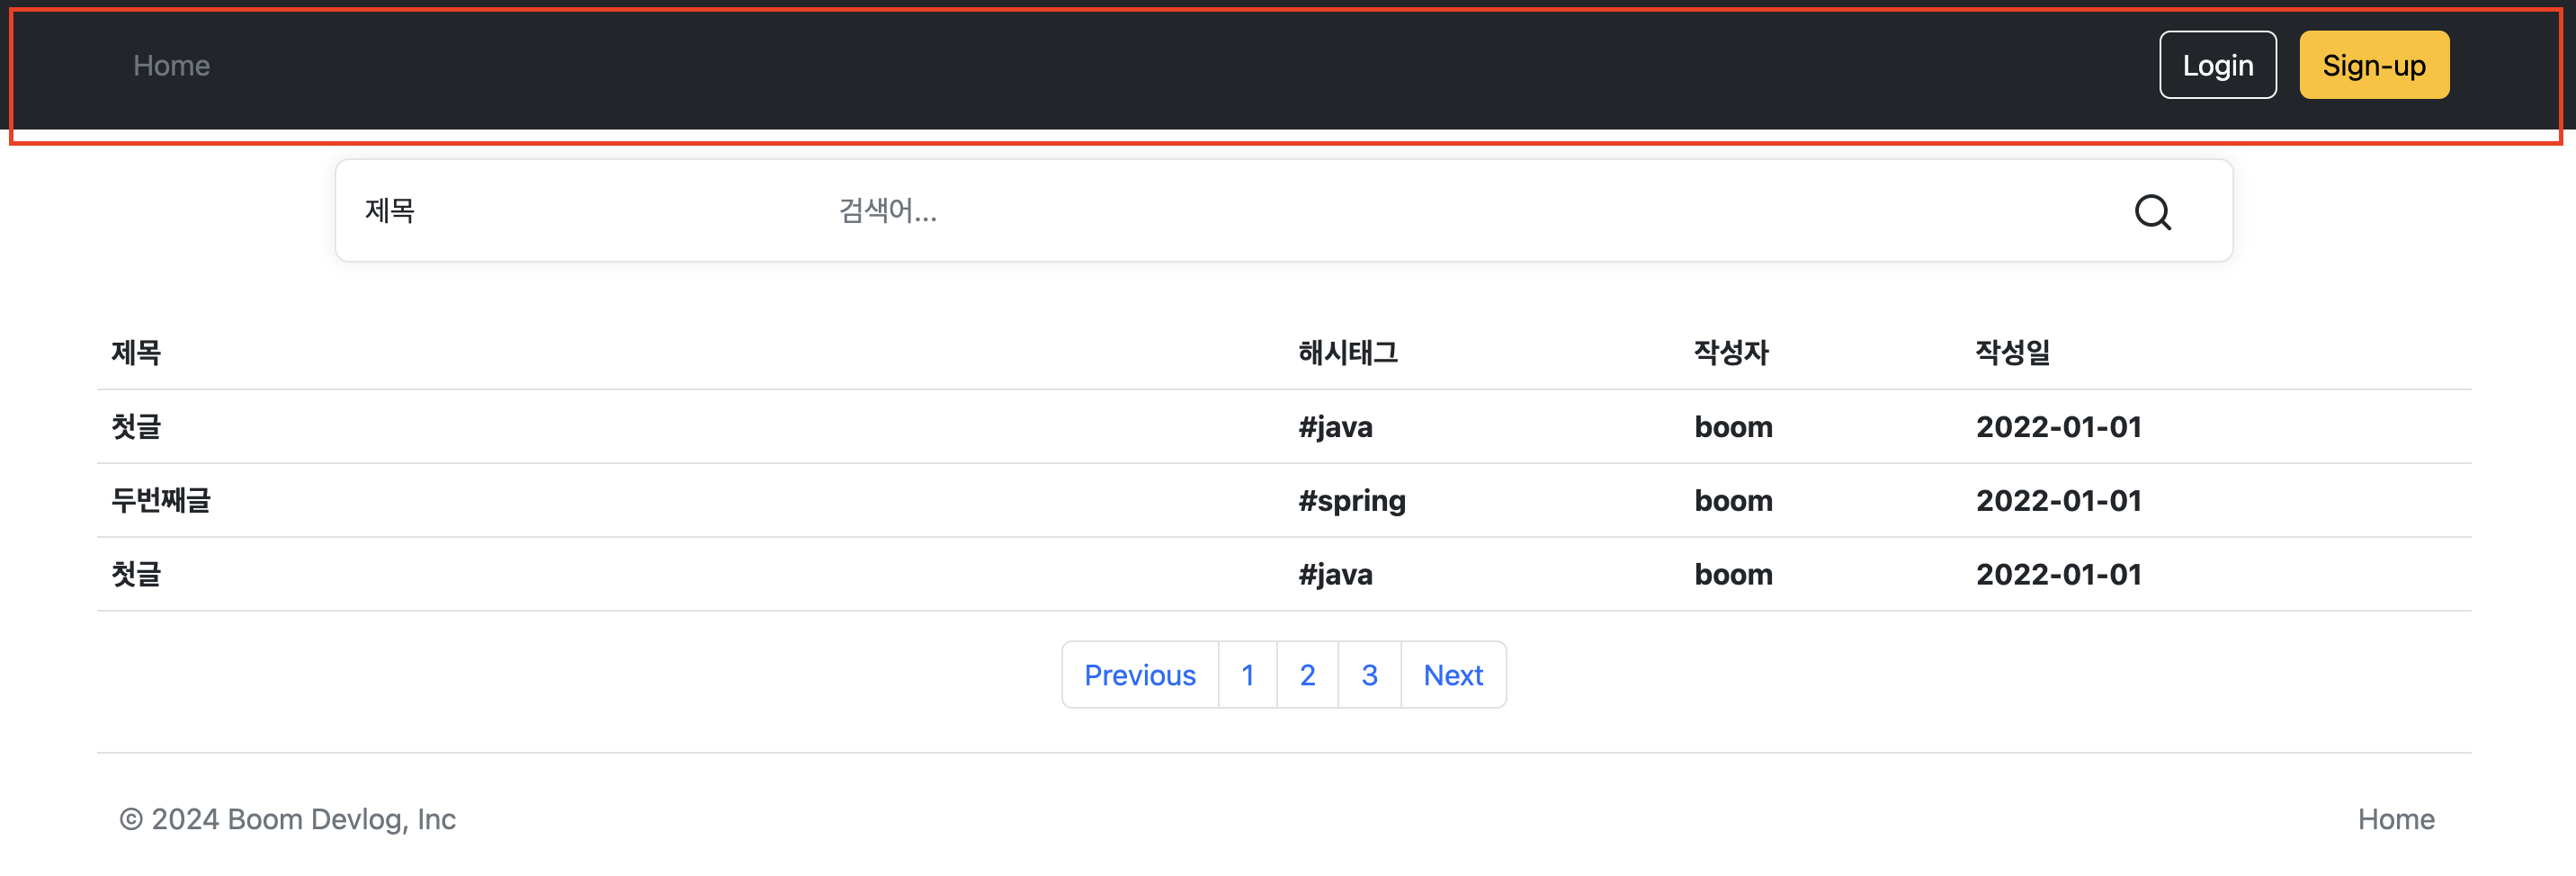
Task: Click the 제목 column header
Action: 136,352
